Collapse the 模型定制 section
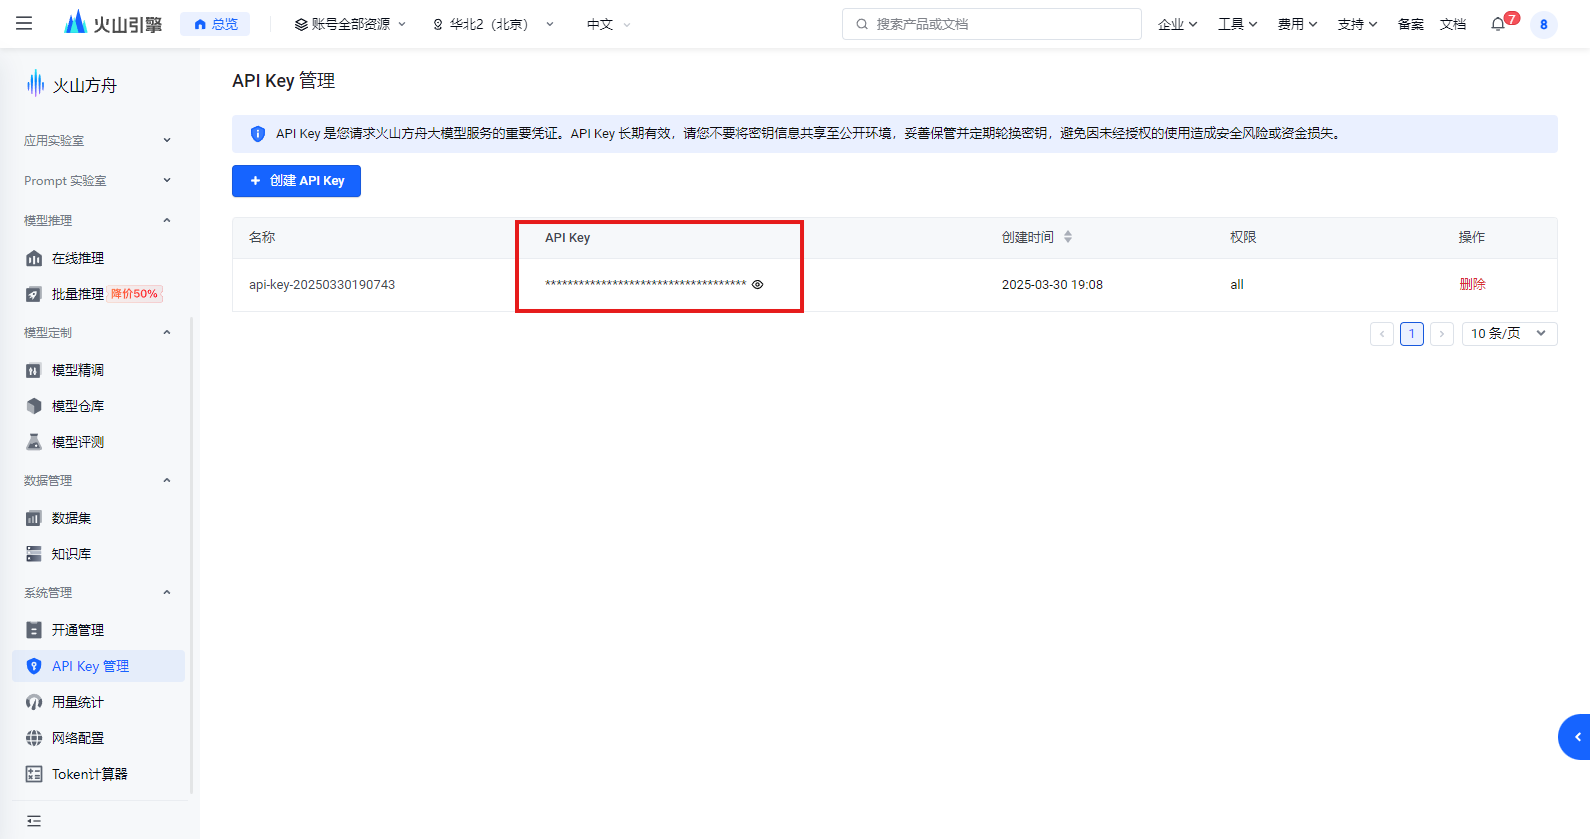 [x=98, y=332]
